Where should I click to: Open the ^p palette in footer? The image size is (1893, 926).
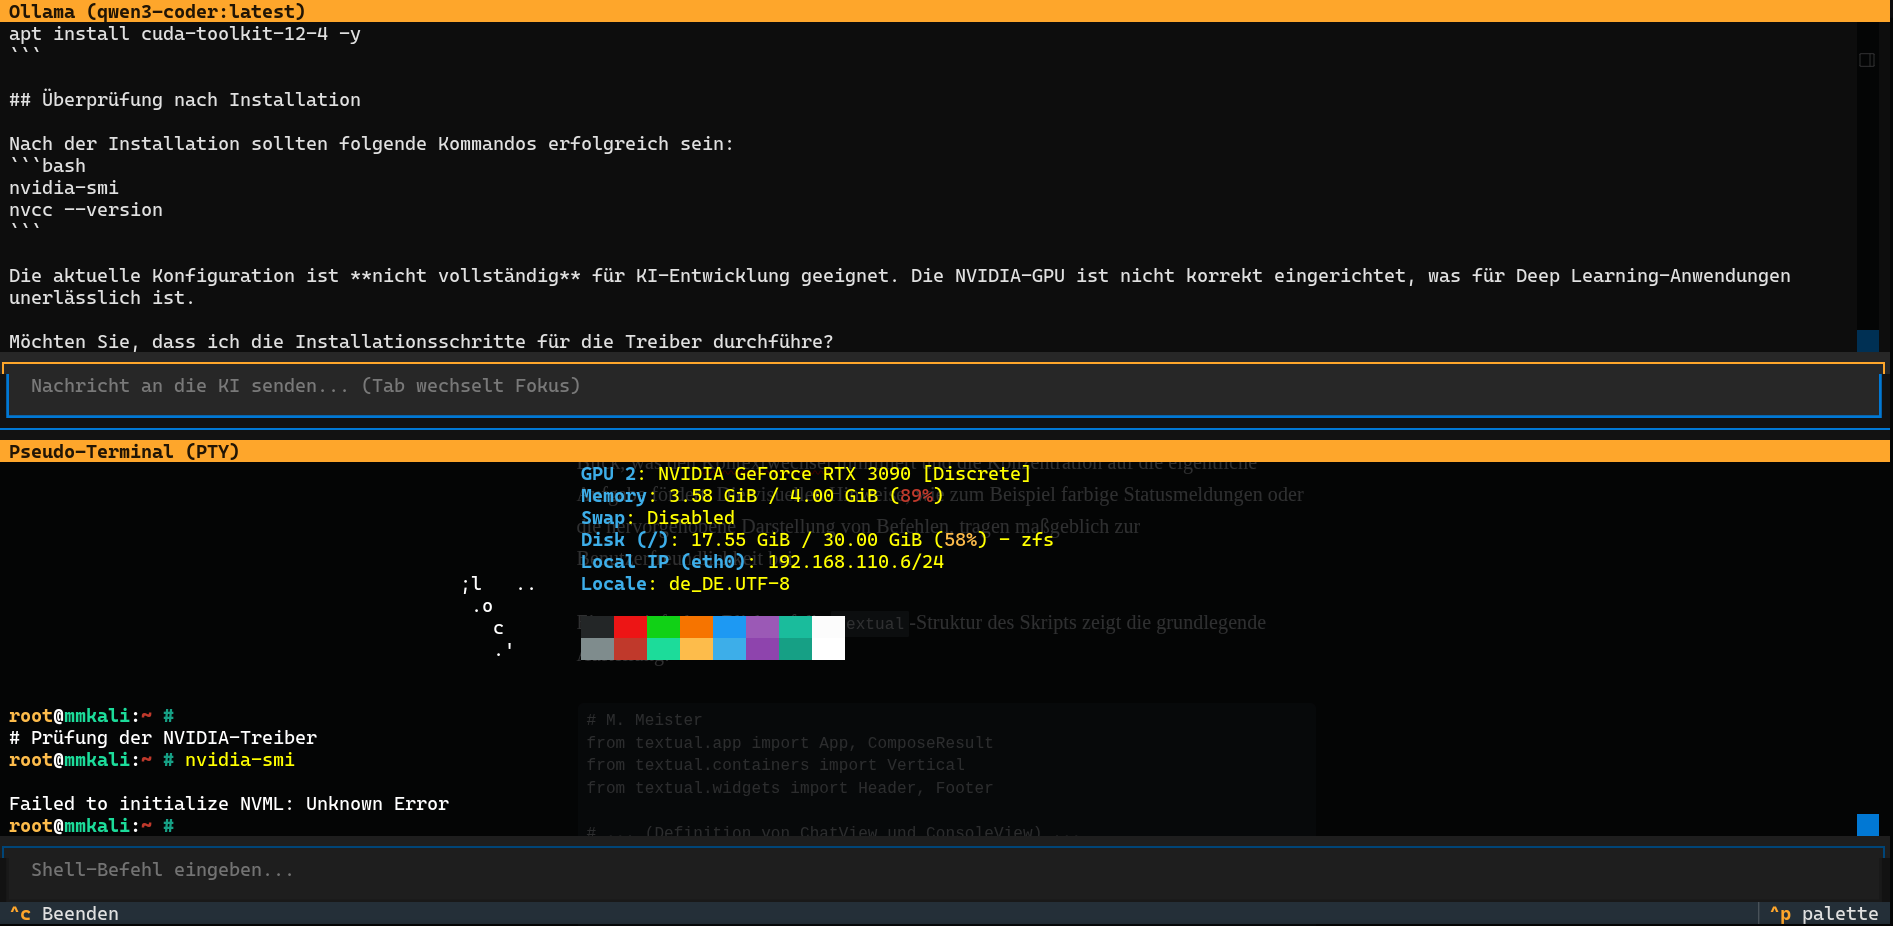pyautogui.click(x=1824, y=914)
